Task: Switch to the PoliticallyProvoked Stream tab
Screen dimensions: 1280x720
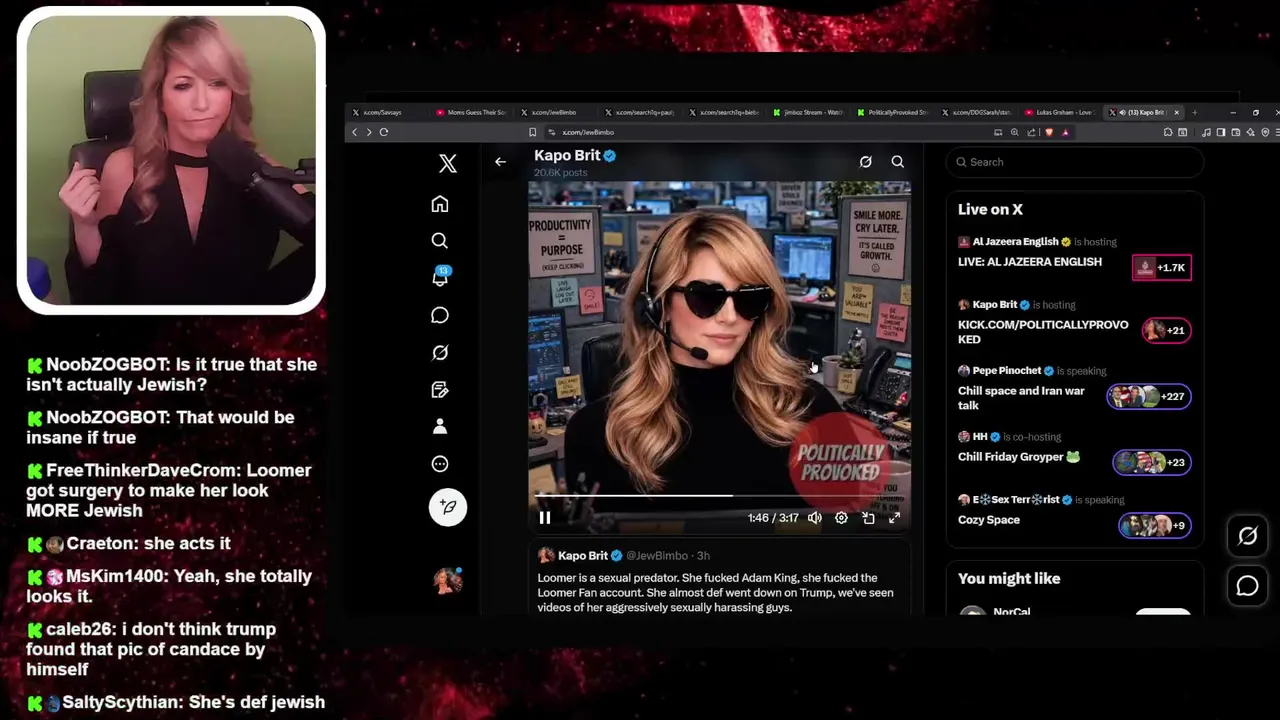Action: point(893,112)
